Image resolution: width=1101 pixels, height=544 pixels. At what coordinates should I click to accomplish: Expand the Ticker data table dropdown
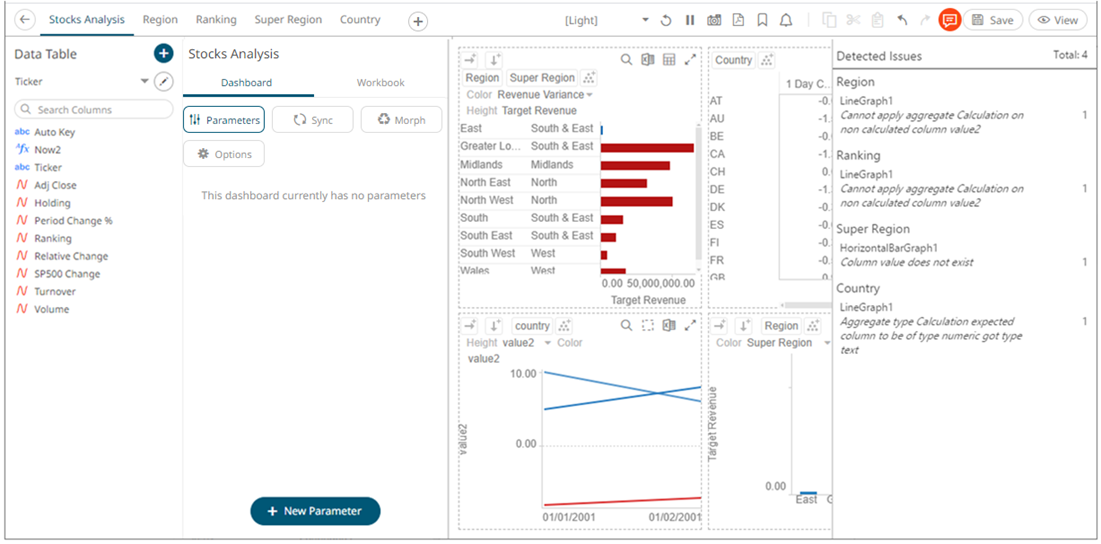[145, 81]
